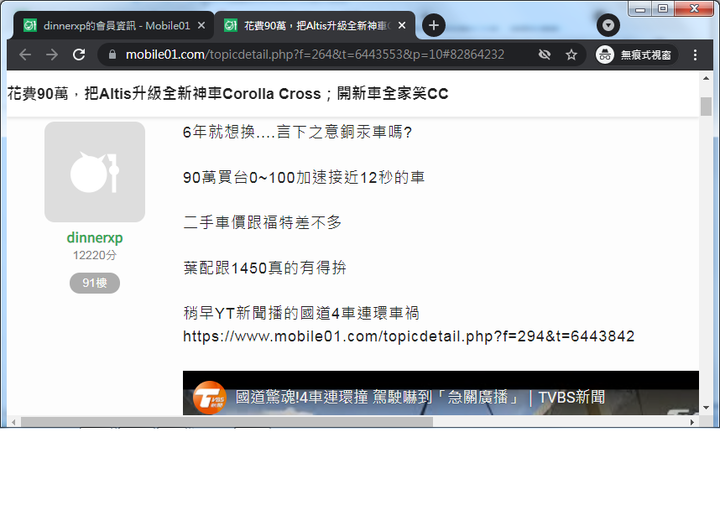Click the horizontal scrollbar thumb
The height and width of the screenshot is (531, 720).
[227, 422]
